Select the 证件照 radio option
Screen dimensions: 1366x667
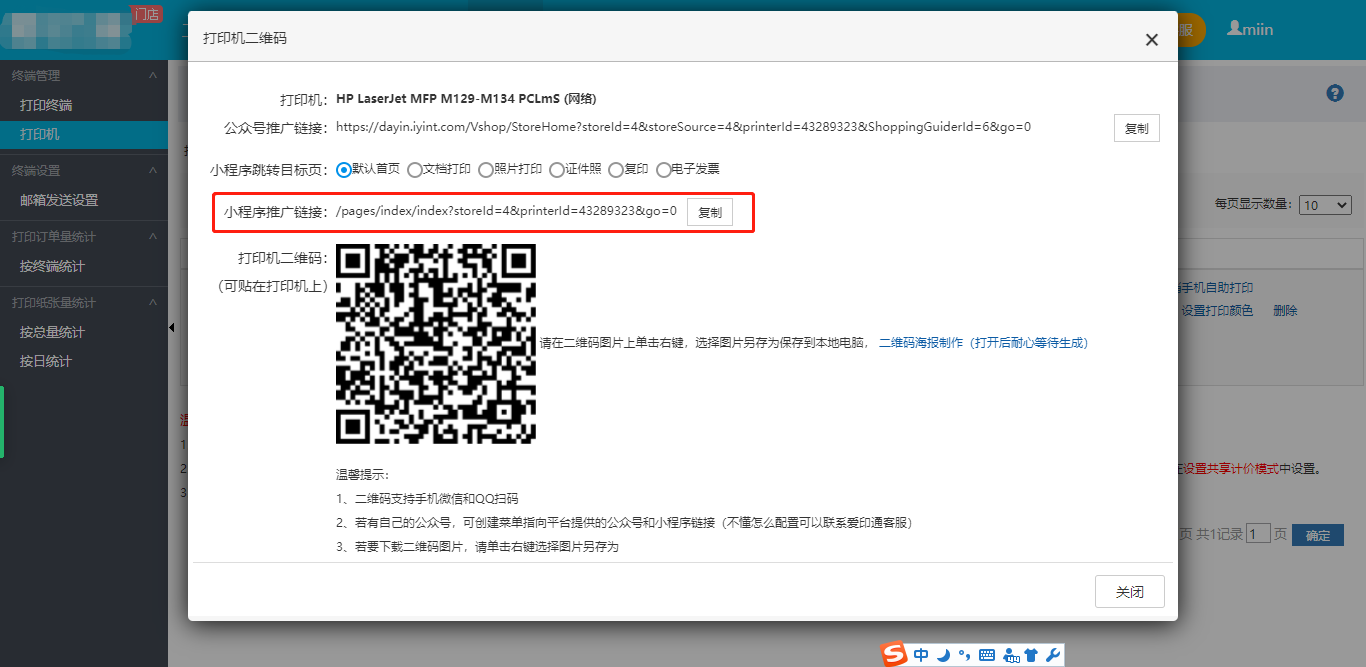557,170
